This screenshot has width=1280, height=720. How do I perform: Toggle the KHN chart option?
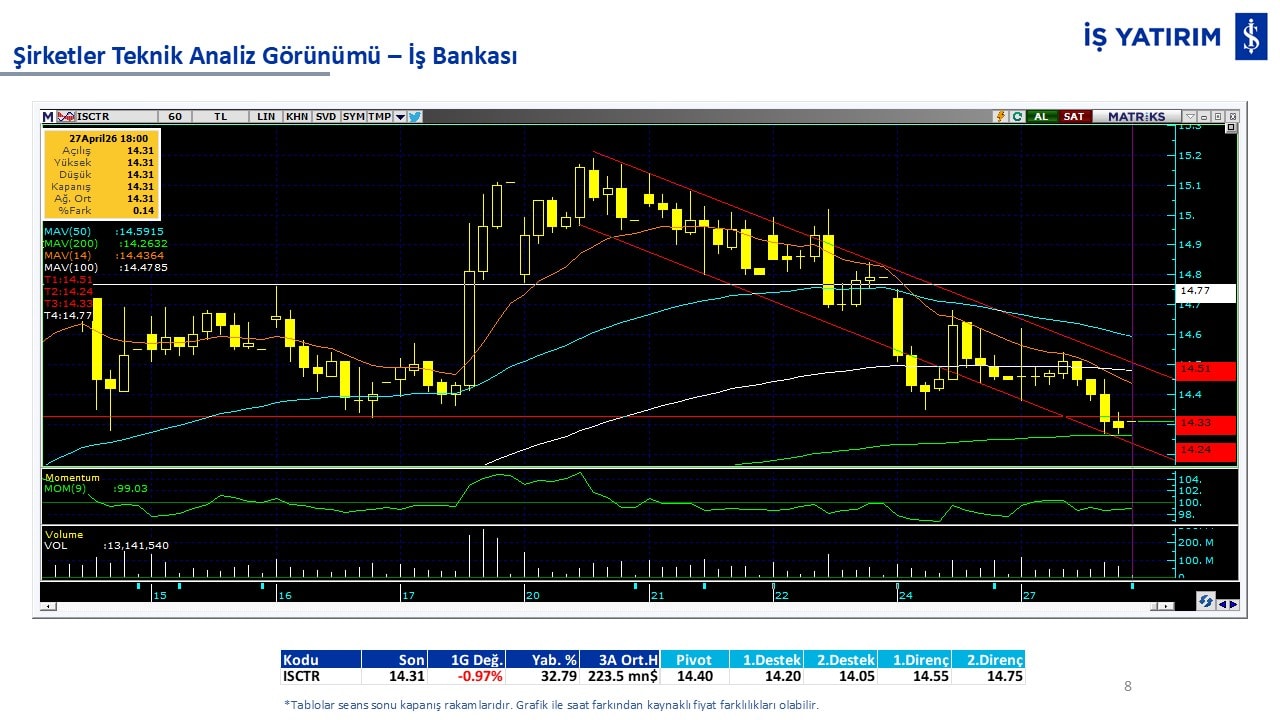point(297,116)
